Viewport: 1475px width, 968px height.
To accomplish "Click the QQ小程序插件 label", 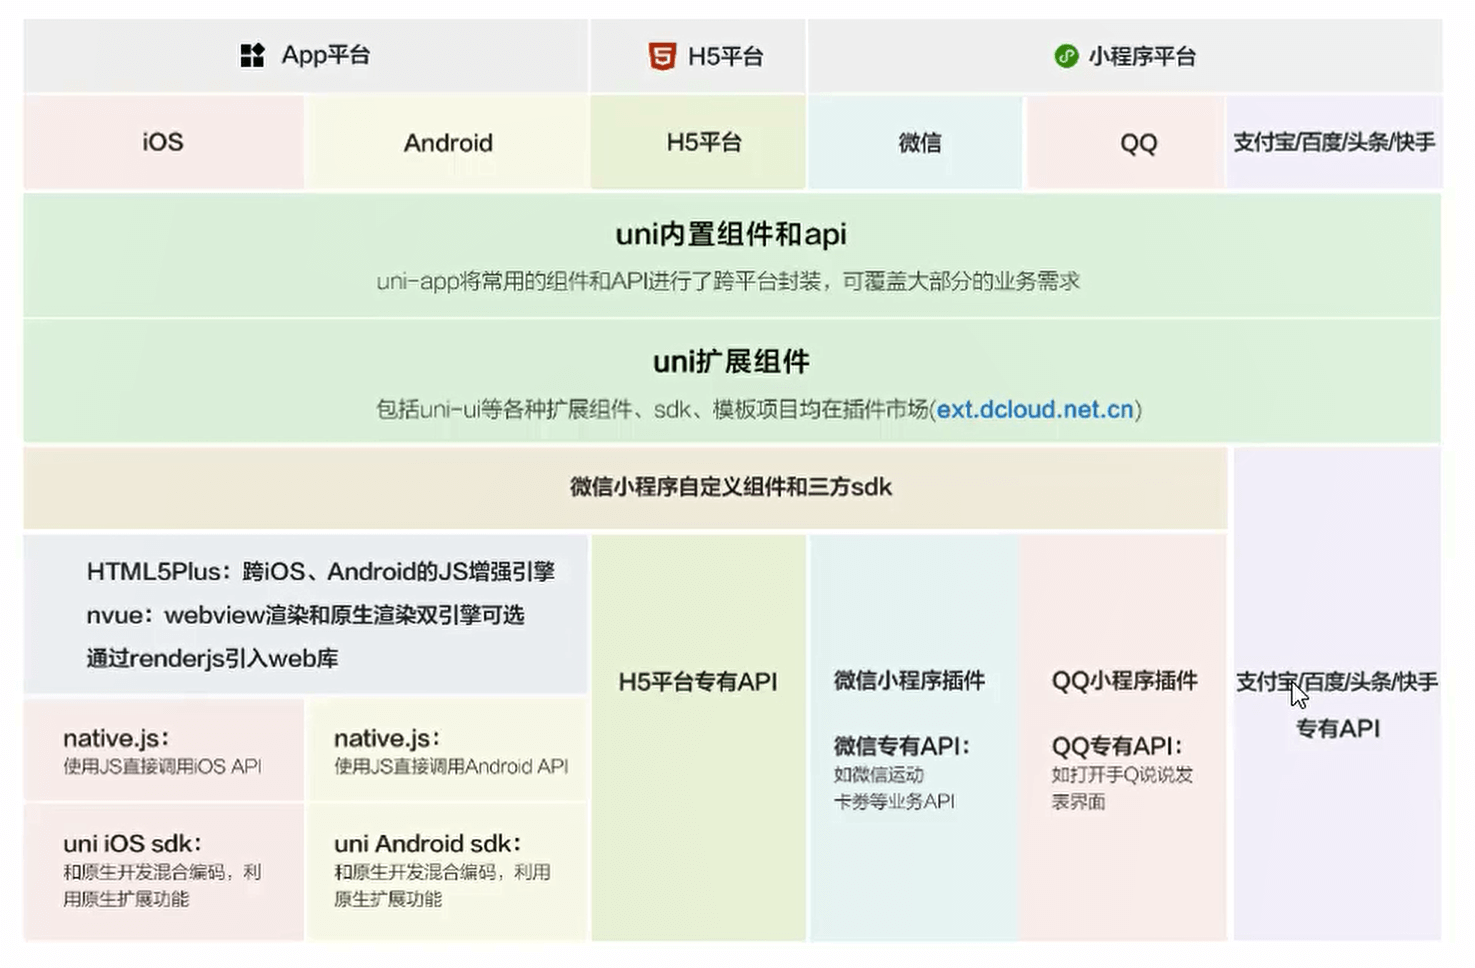I will (1124, 680).
